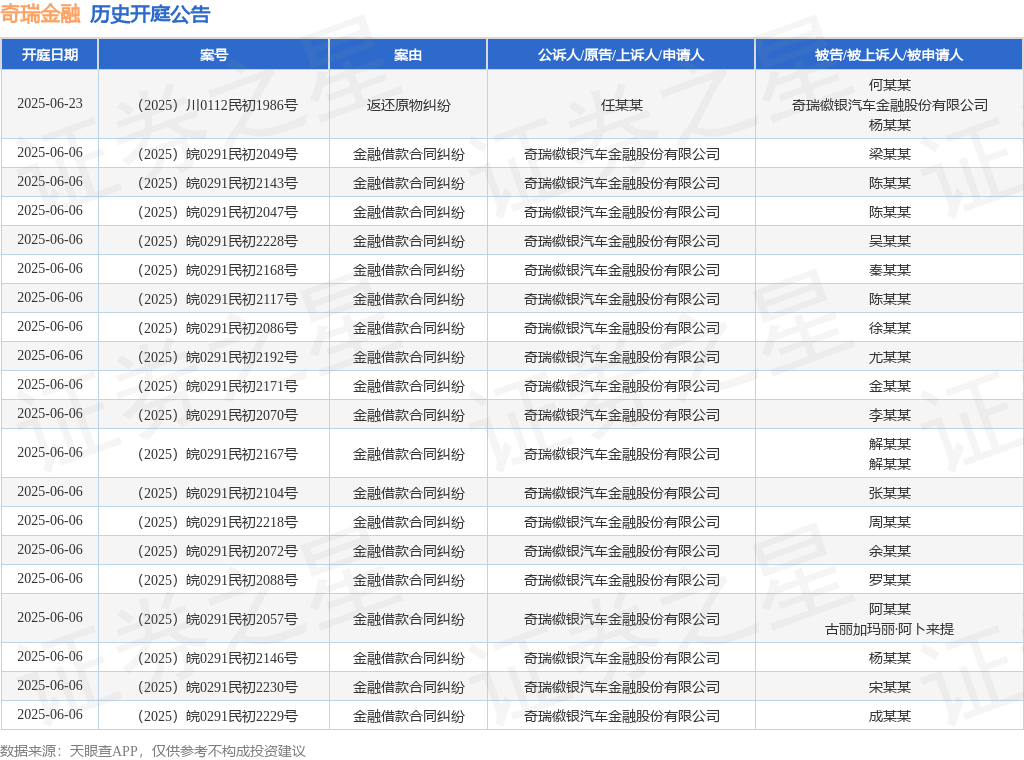Click plaintiff 任某某
The height and width of the screenshot is (760, 1024).
click(622, 105)
